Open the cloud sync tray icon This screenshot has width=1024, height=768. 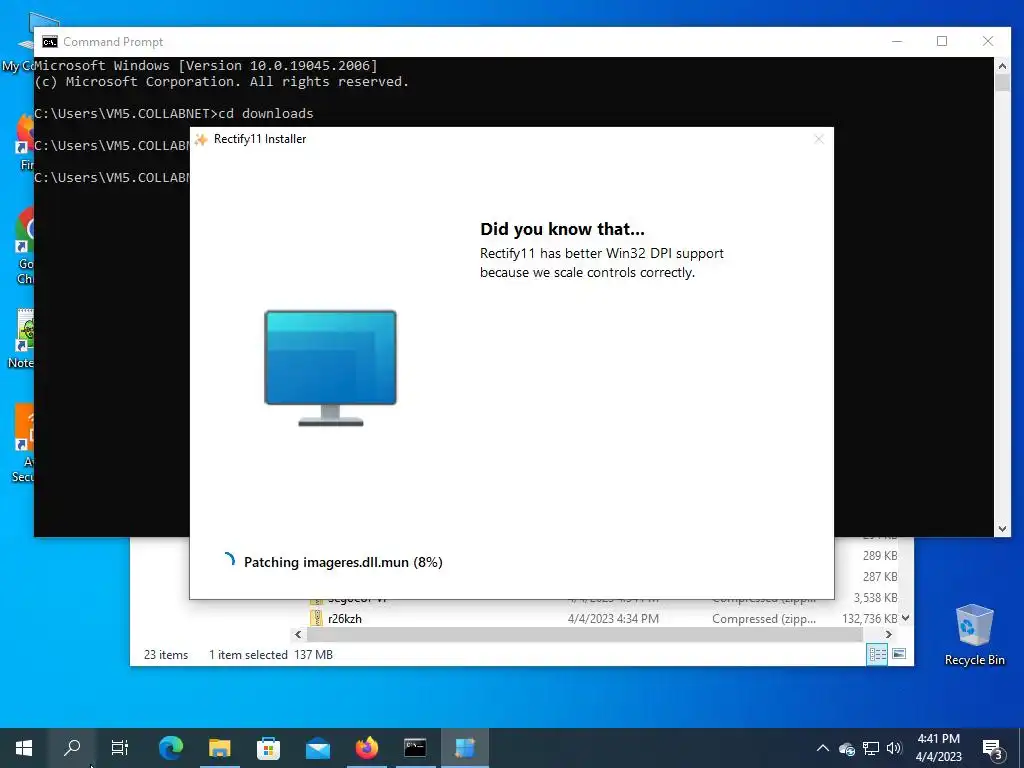(x=847, y=748)
